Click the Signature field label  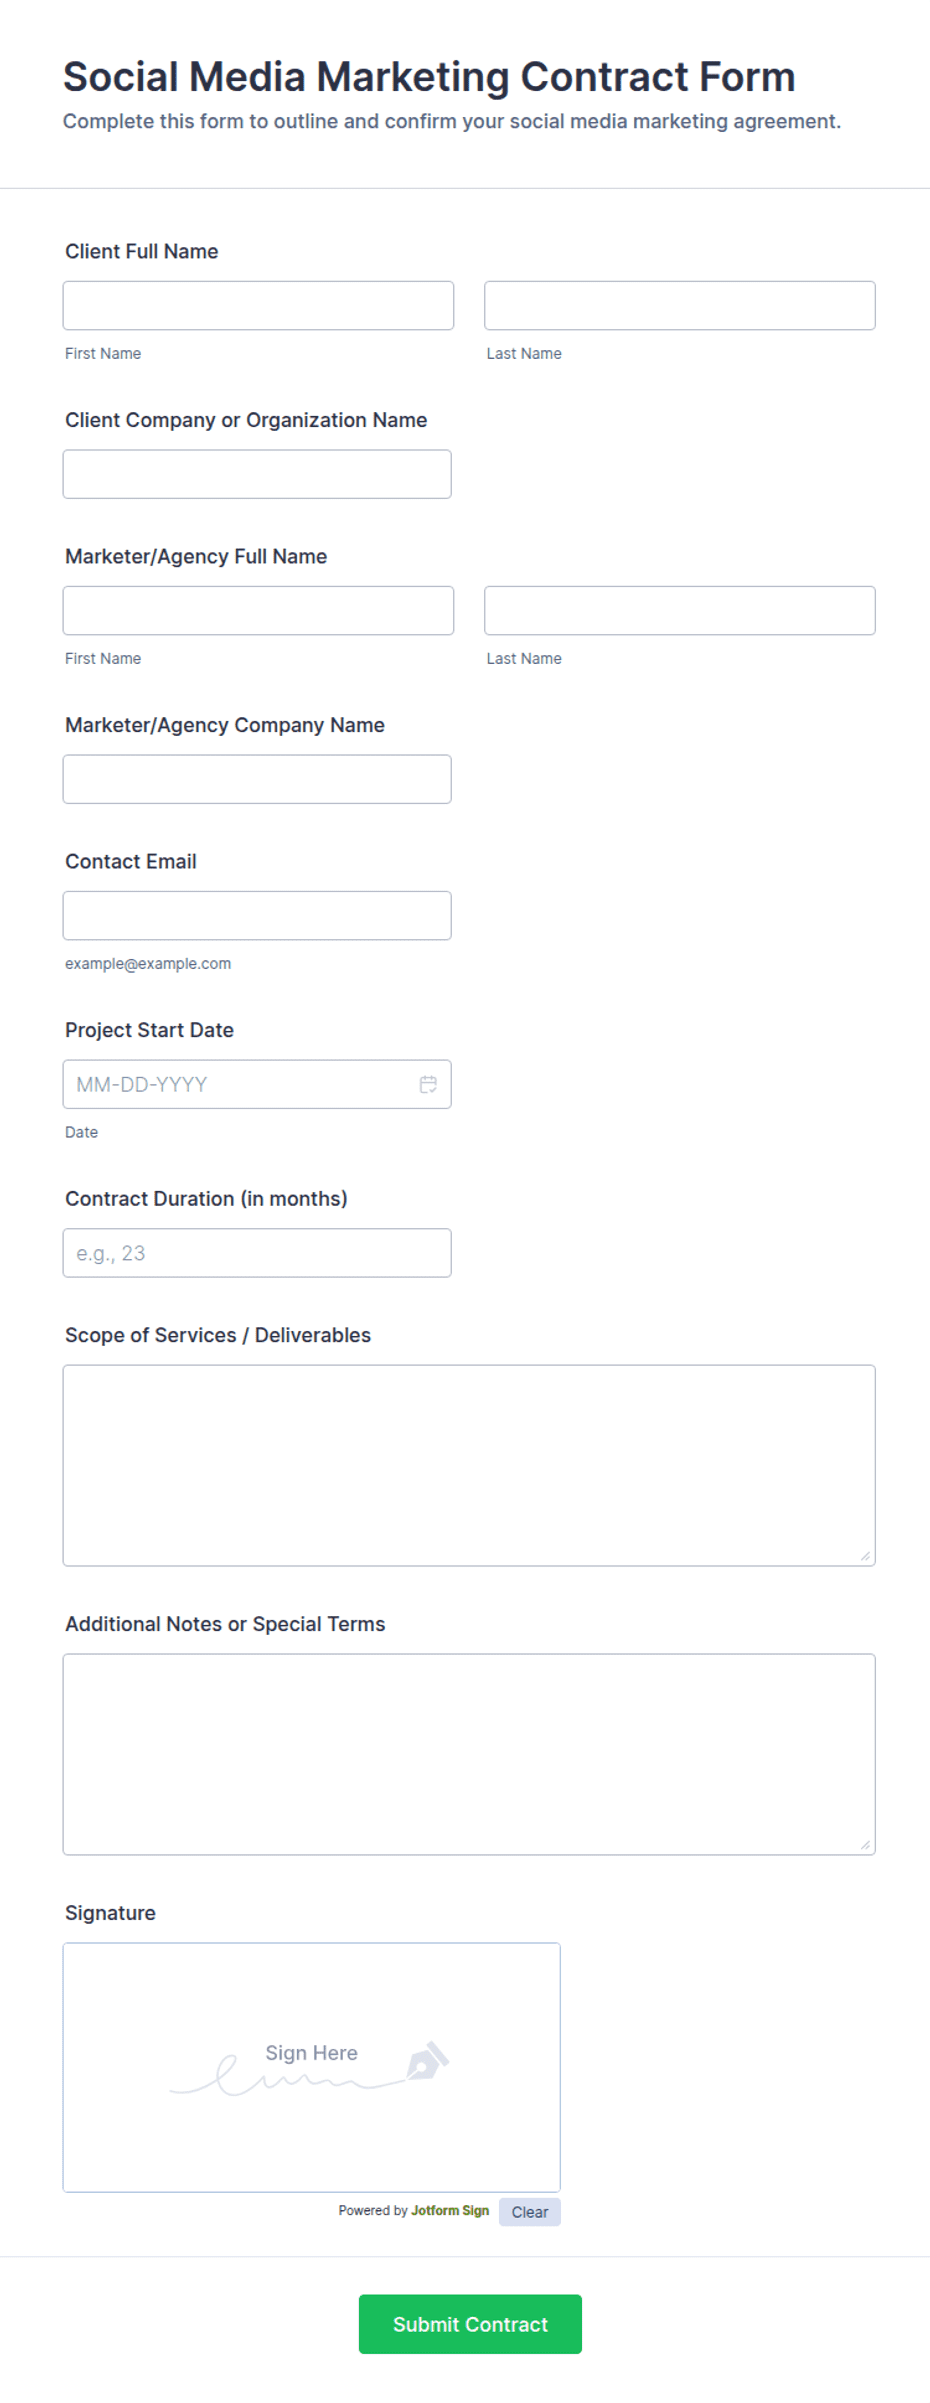tap(110, 1913)
